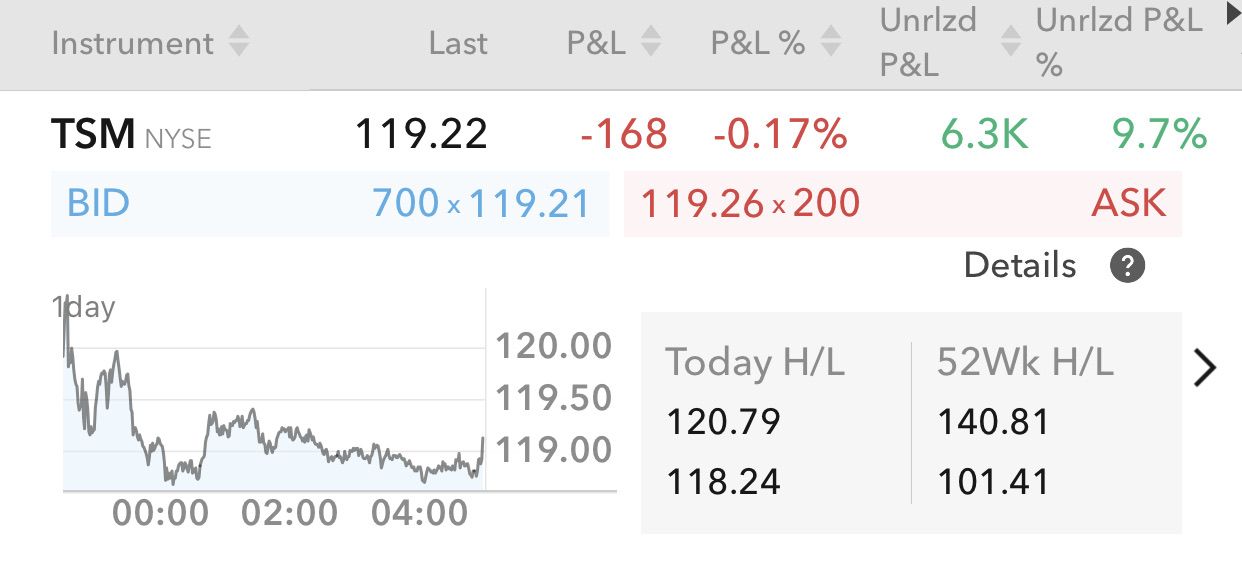Image resolution: width=1242 pixels, height=570 pixels.
Task: Tap the BID 700 x 119.21 box
Action: 330,204
